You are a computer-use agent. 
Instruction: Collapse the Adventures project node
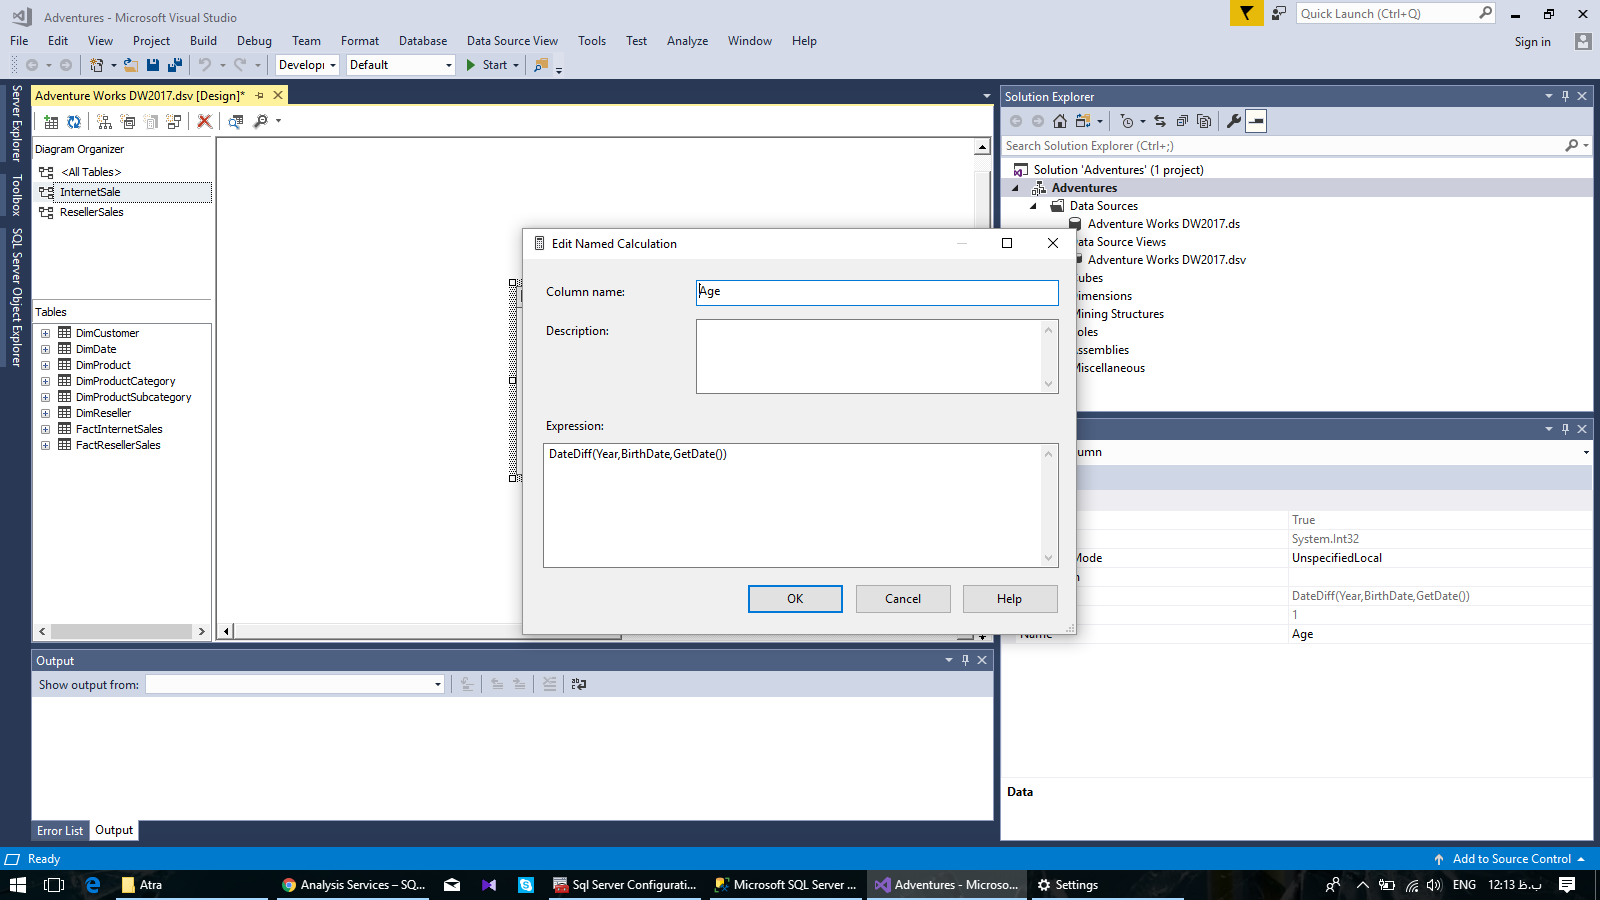[1016, 188]
